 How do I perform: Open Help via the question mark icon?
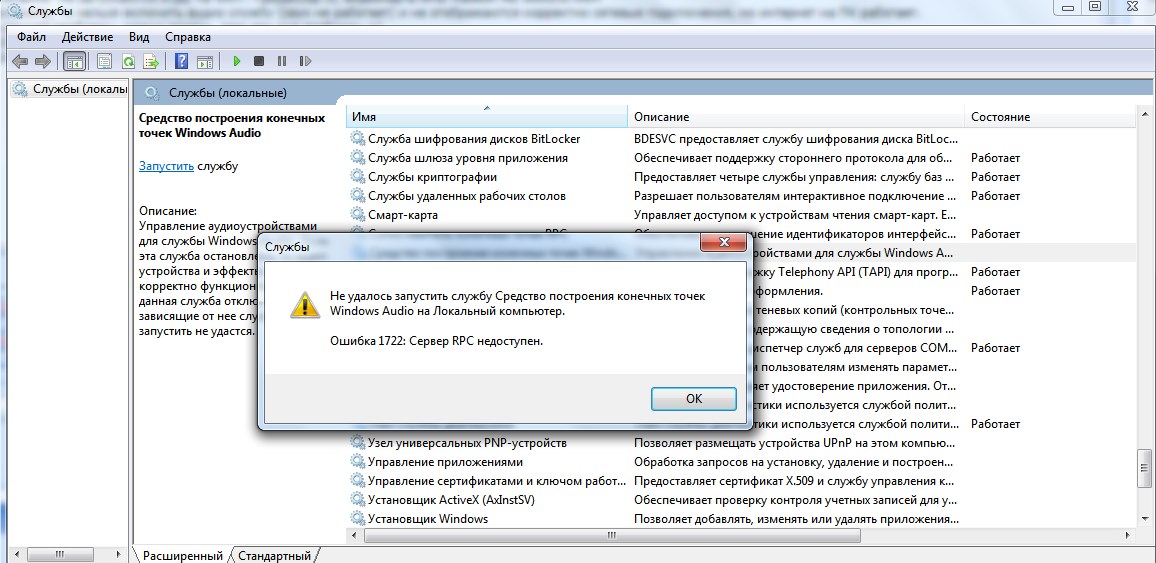pos(181,61)
